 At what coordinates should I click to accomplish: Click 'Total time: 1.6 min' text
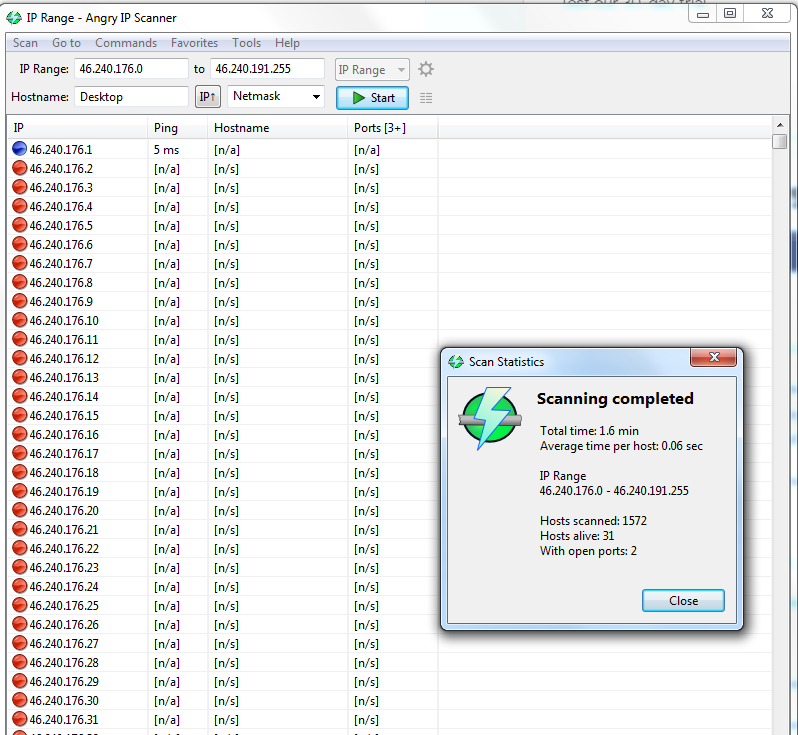pos(589,431)
